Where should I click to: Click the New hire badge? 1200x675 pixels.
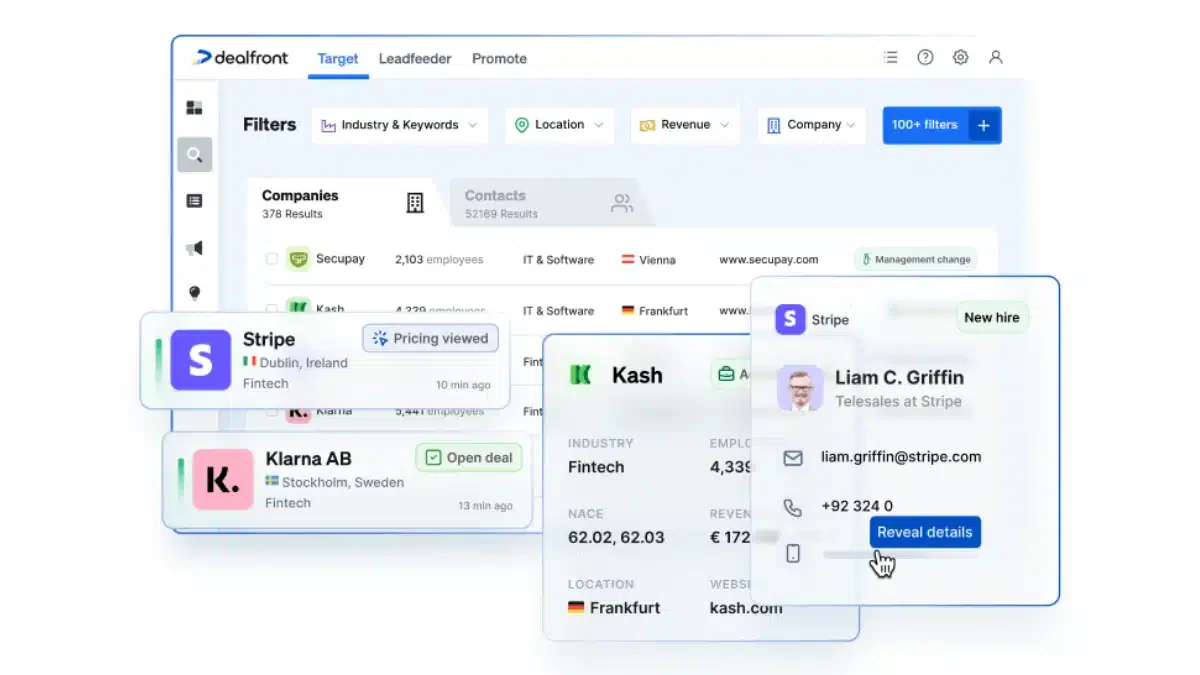[992, 317]
